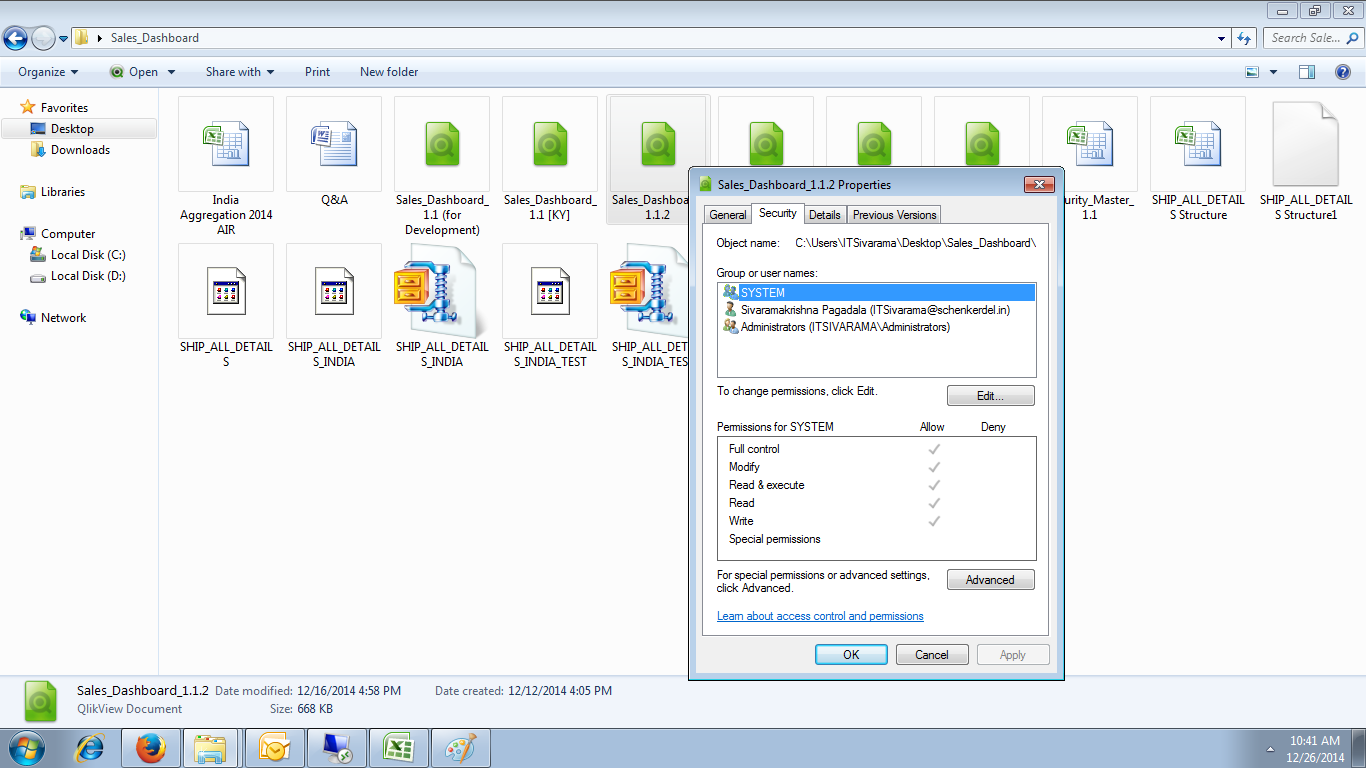
Task: Click the Explorer Back arrow button
Action: 16,38
